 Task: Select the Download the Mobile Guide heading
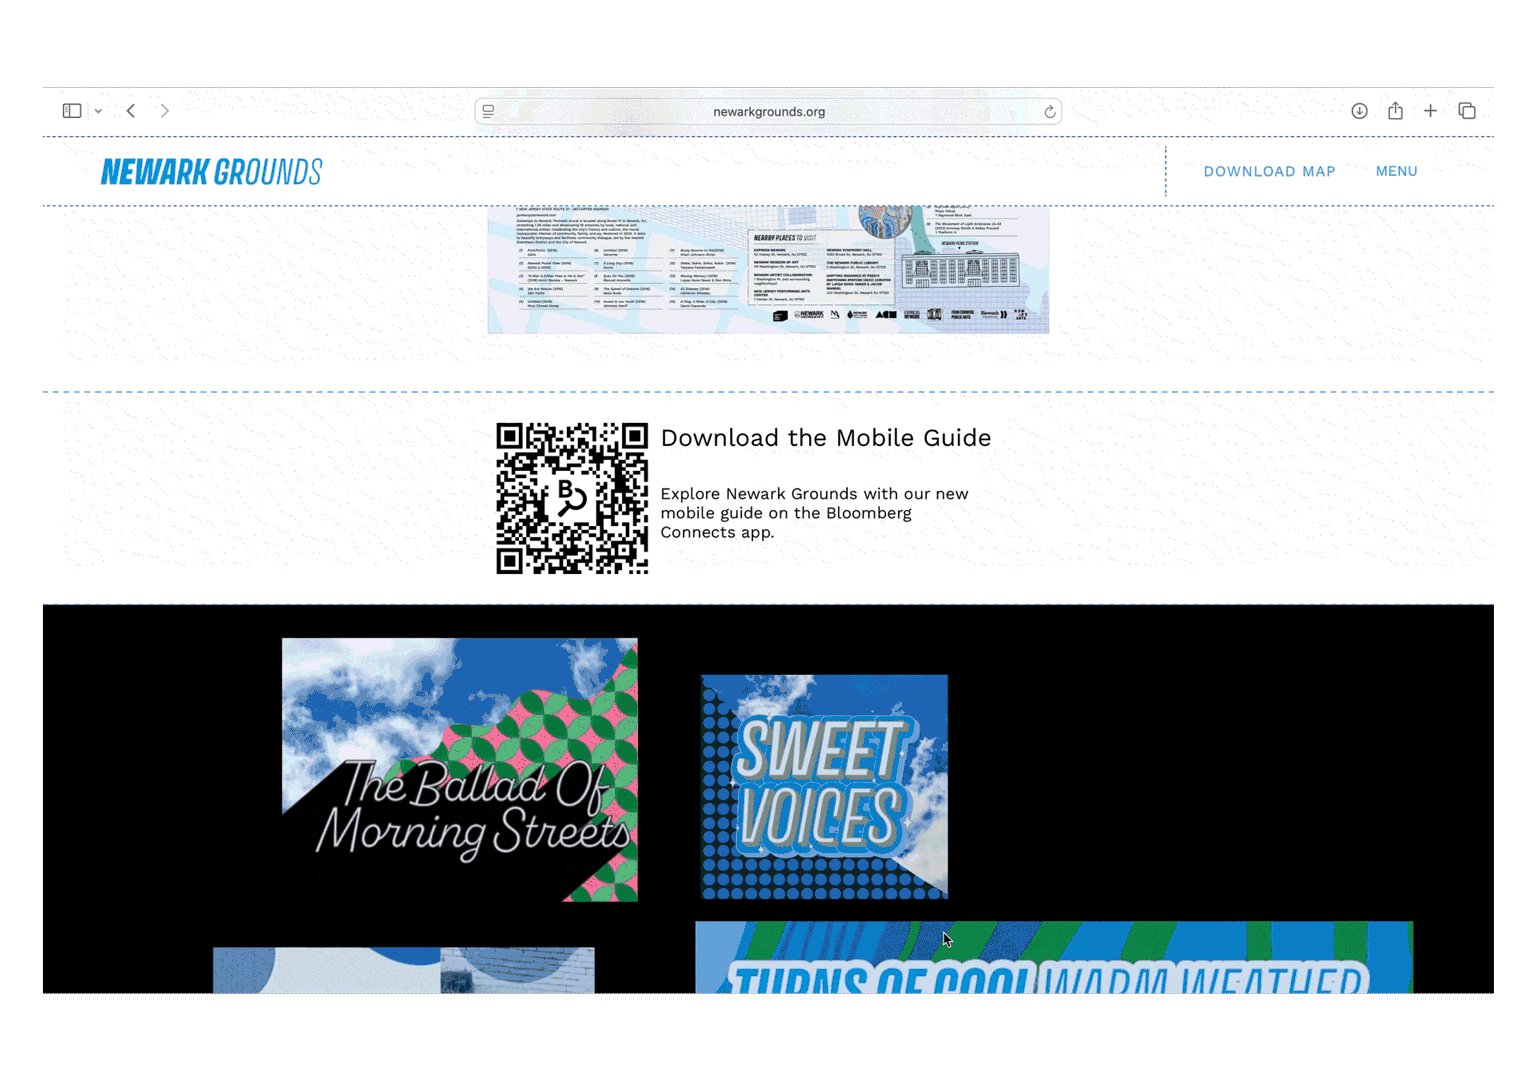click(x=826, y=438)
